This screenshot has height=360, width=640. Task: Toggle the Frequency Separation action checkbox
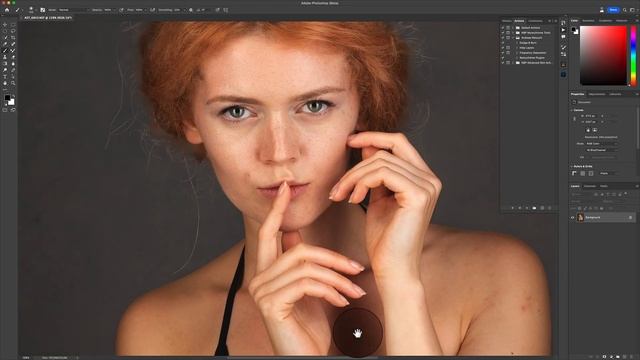pyautogui.click(x=502, y=53)
